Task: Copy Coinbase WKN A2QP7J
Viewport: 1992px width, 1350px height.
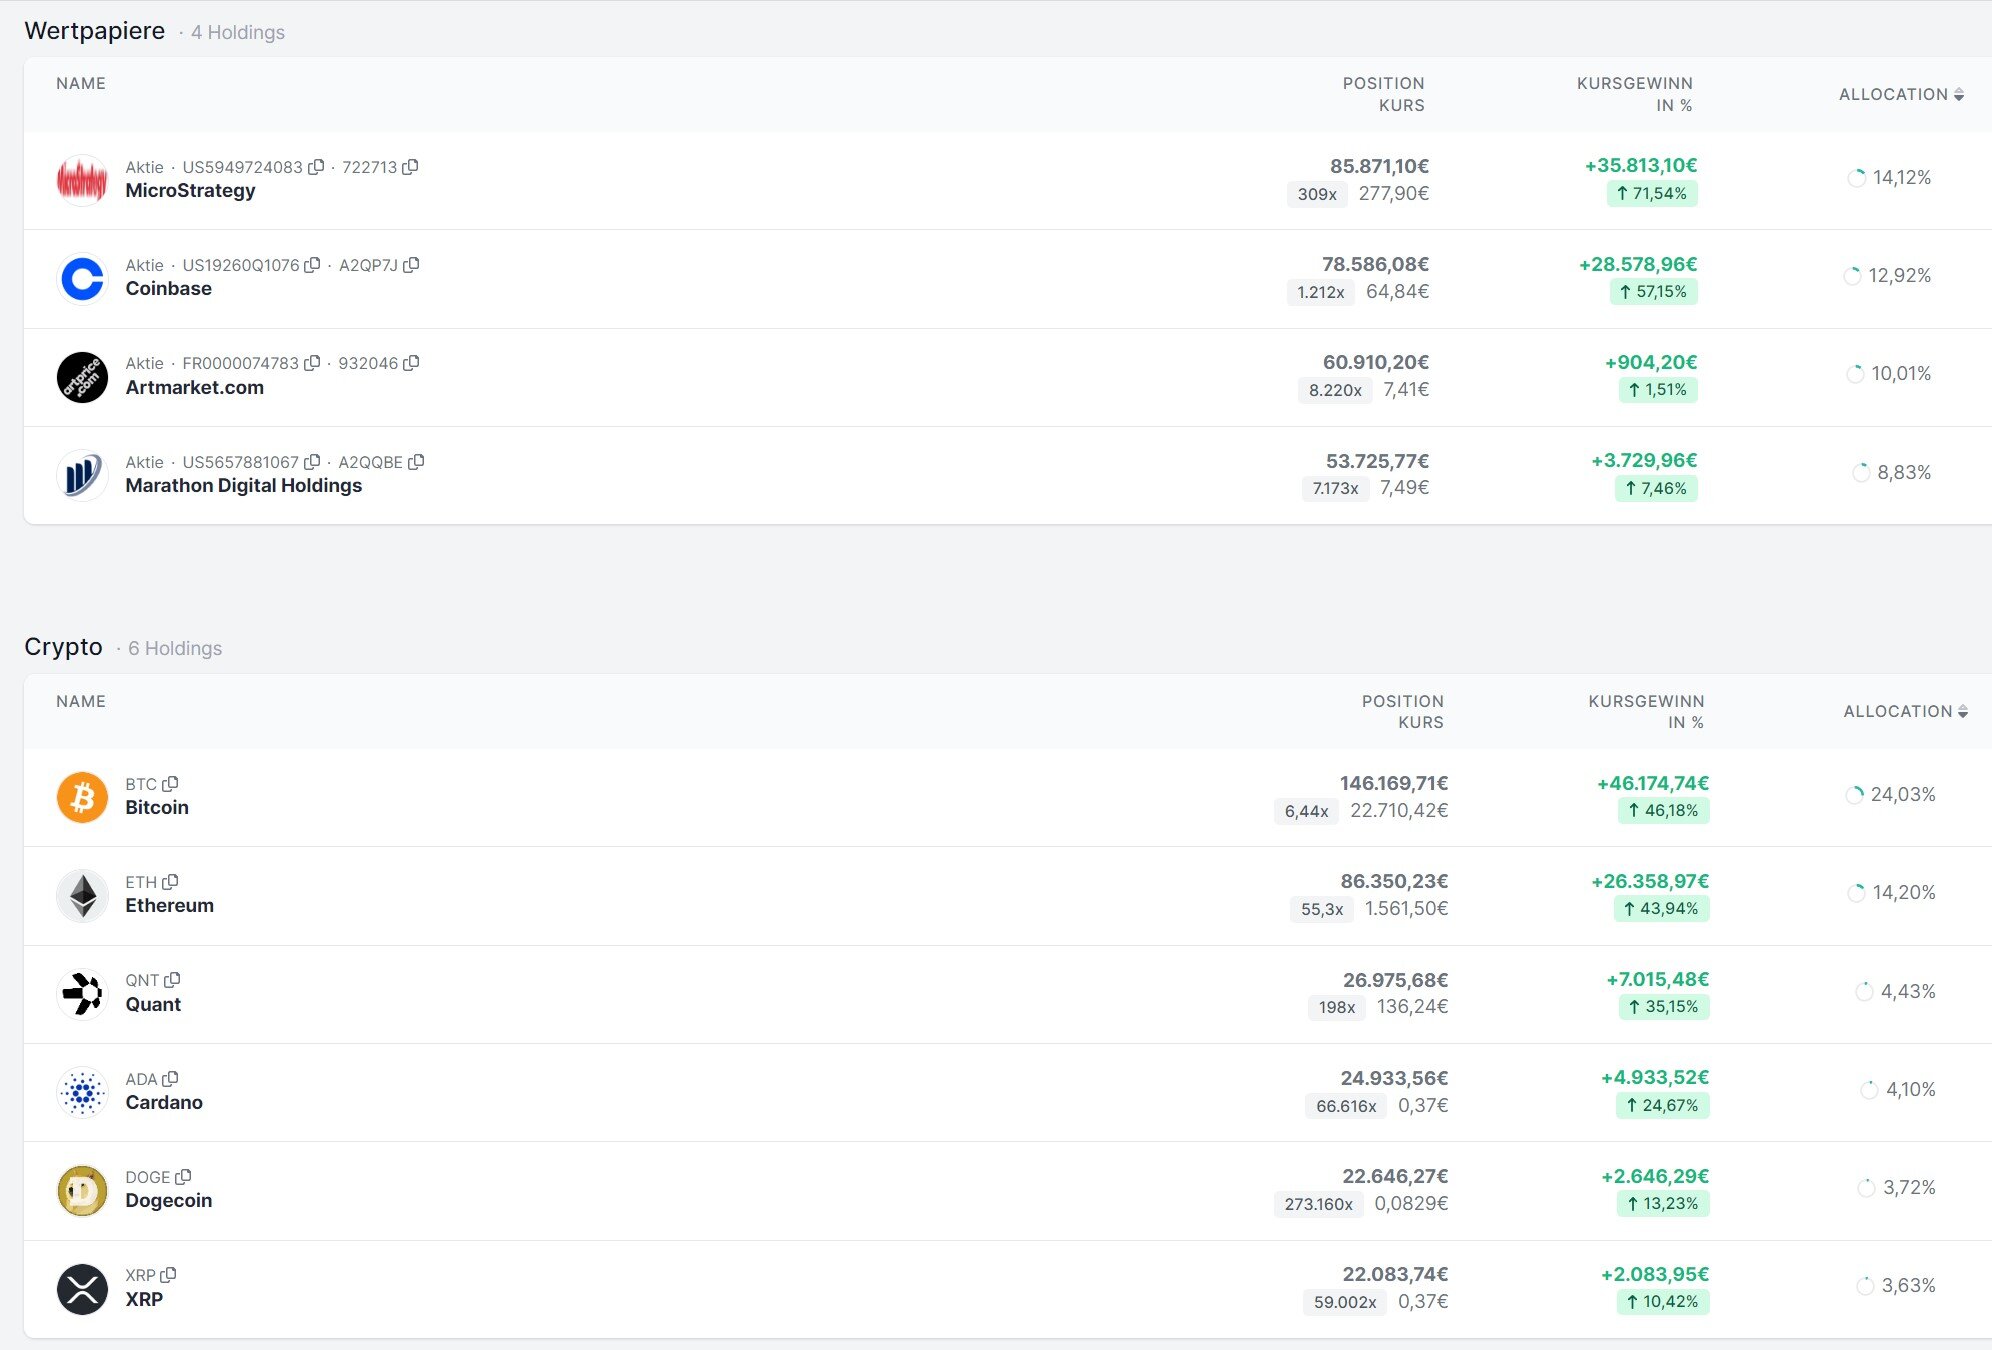Action: (x=411, y=265)
